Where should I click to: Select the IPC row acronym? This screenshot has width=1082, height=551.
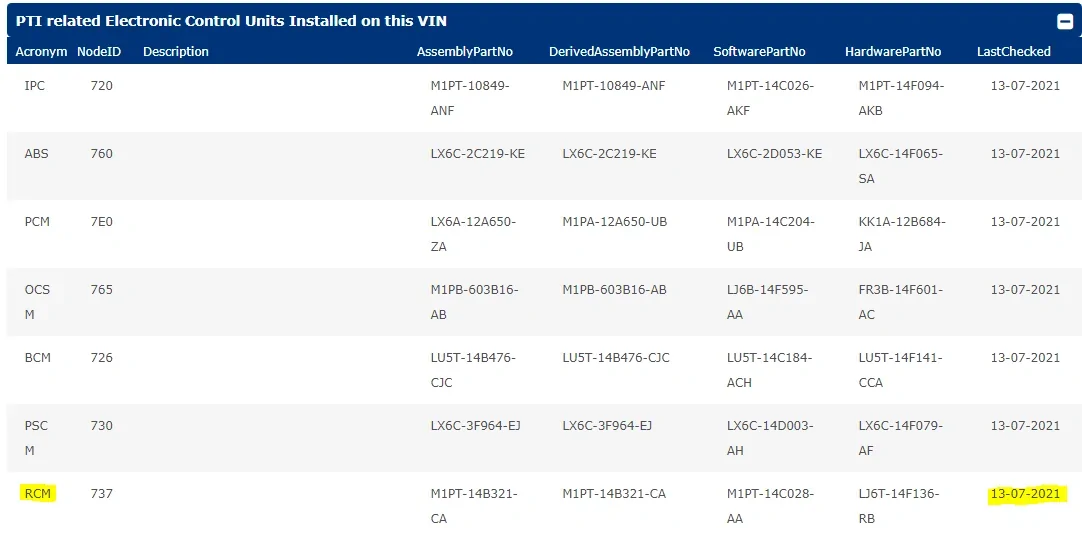(35, 86)
